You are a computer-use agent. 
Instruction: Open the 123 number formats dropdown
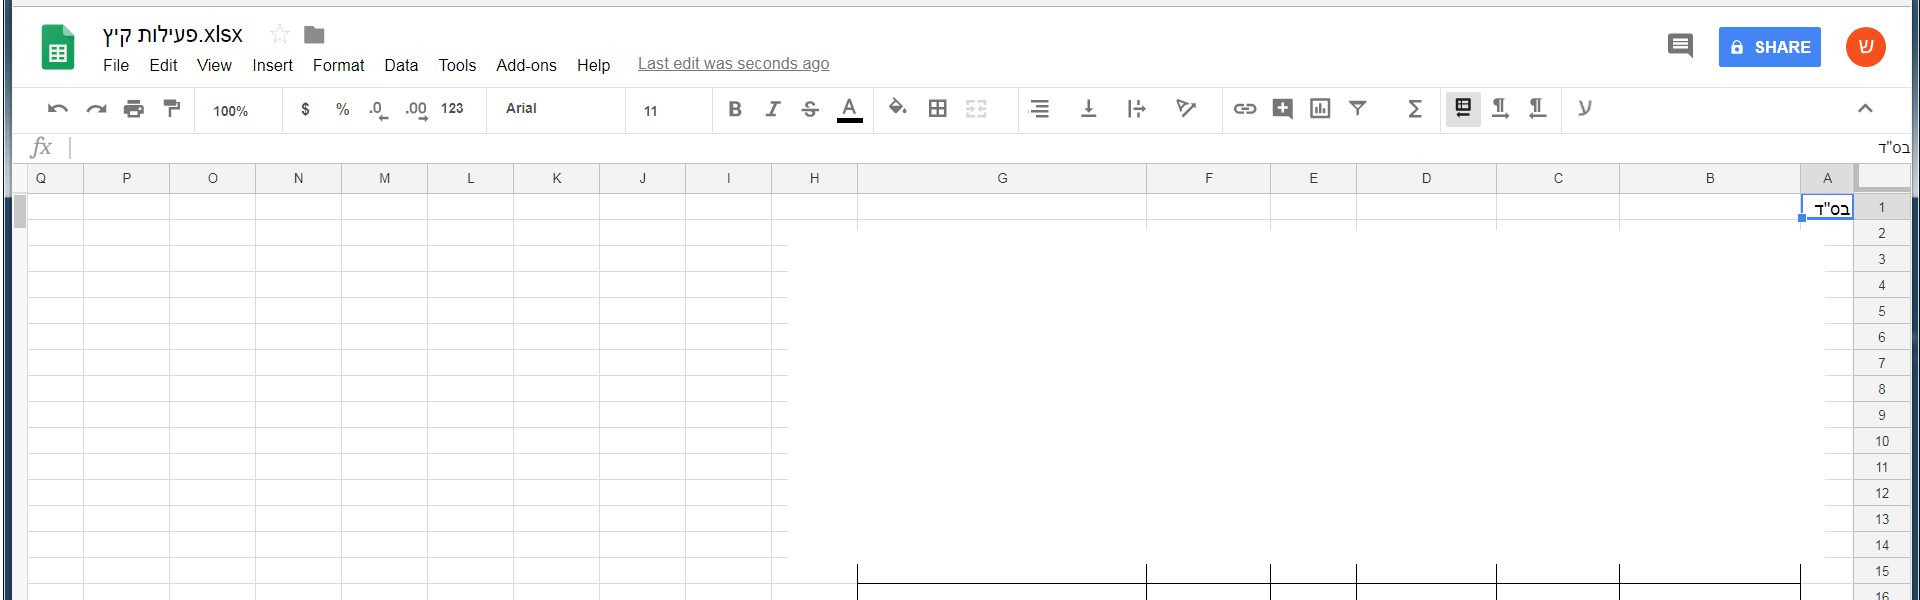(452, 108)
